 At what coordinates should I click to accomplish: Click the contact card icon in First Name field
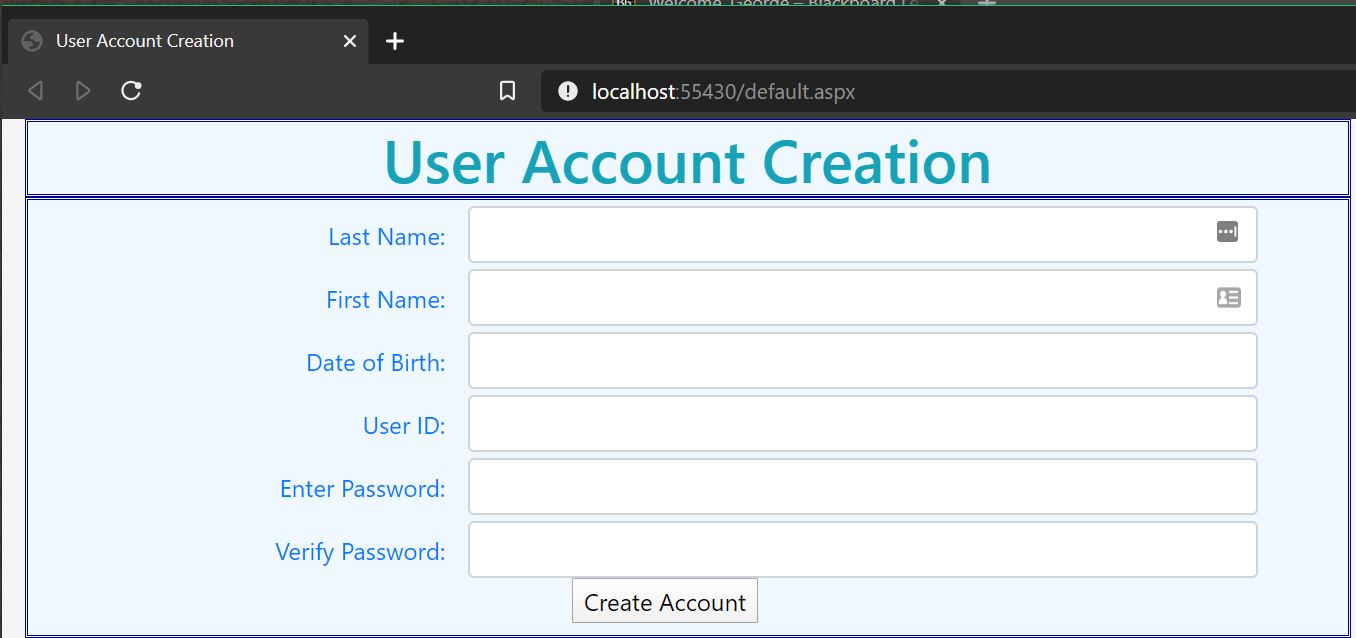[x=1228, y=297]
